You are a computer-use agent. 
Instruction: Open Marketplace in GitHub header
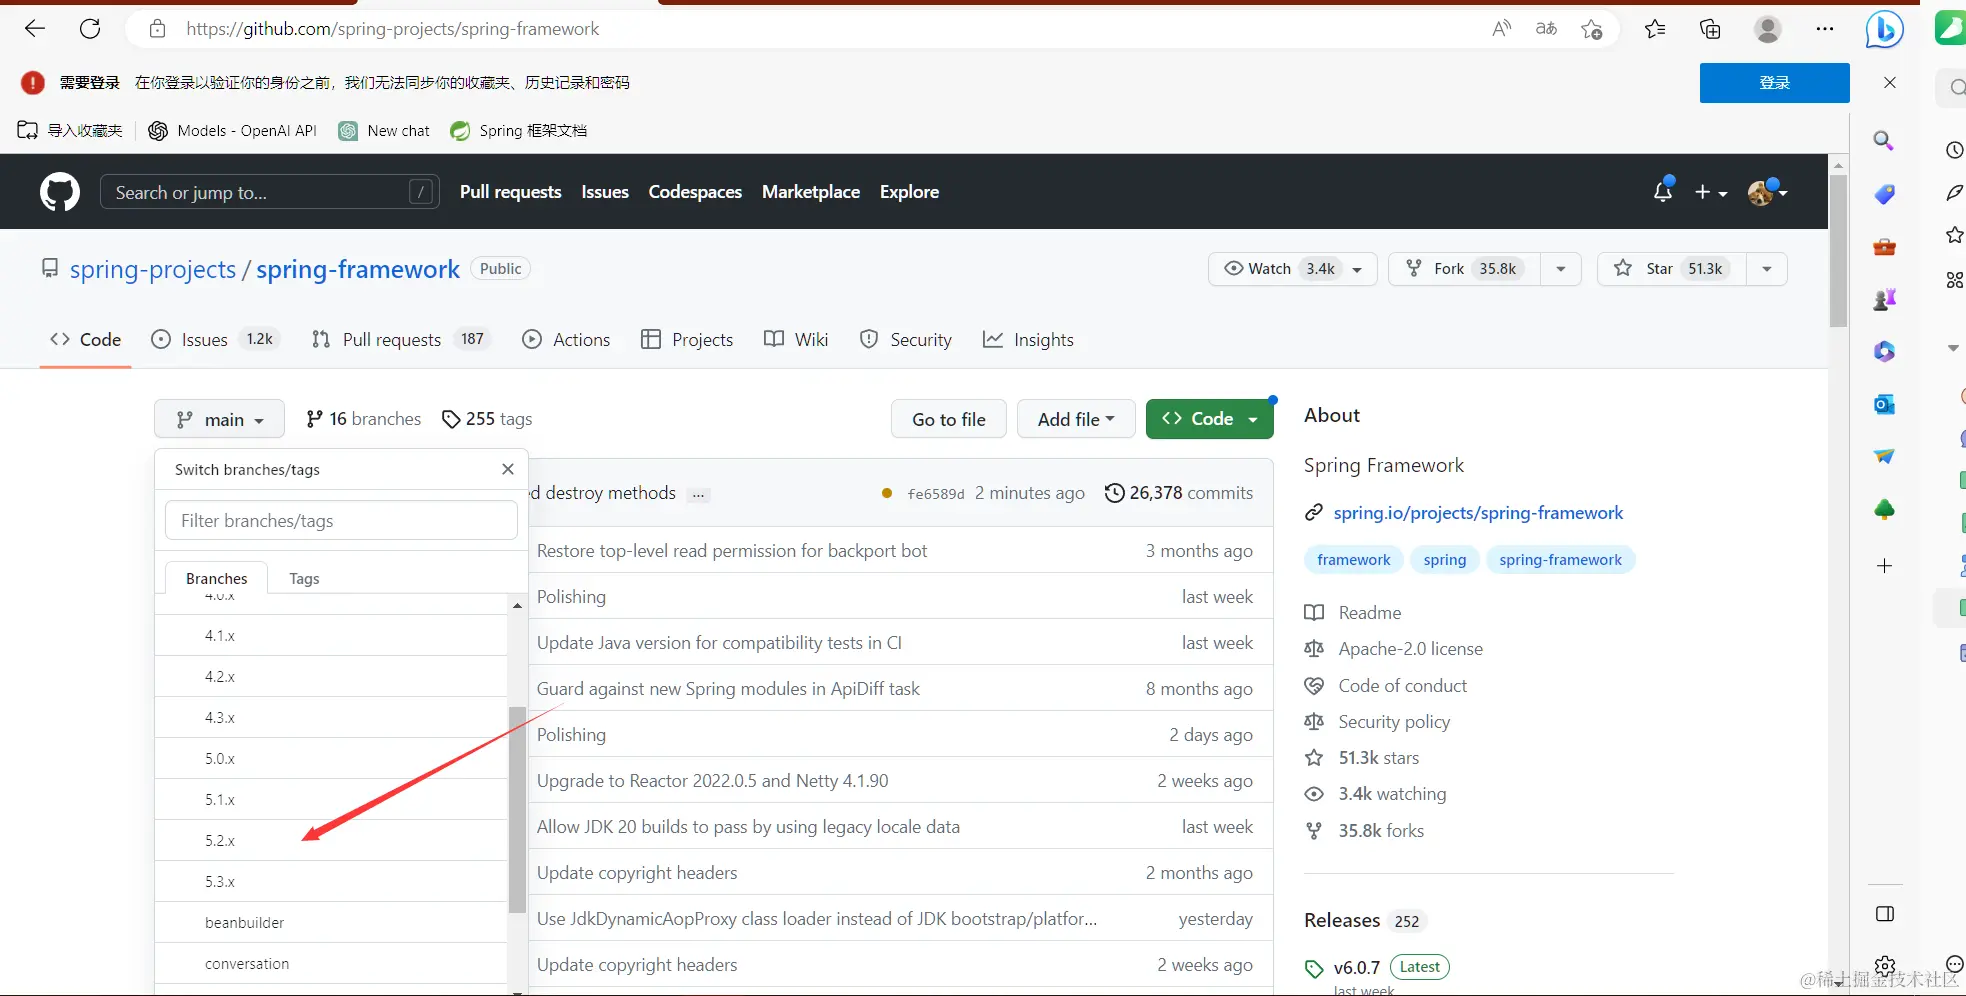point(811,192)
